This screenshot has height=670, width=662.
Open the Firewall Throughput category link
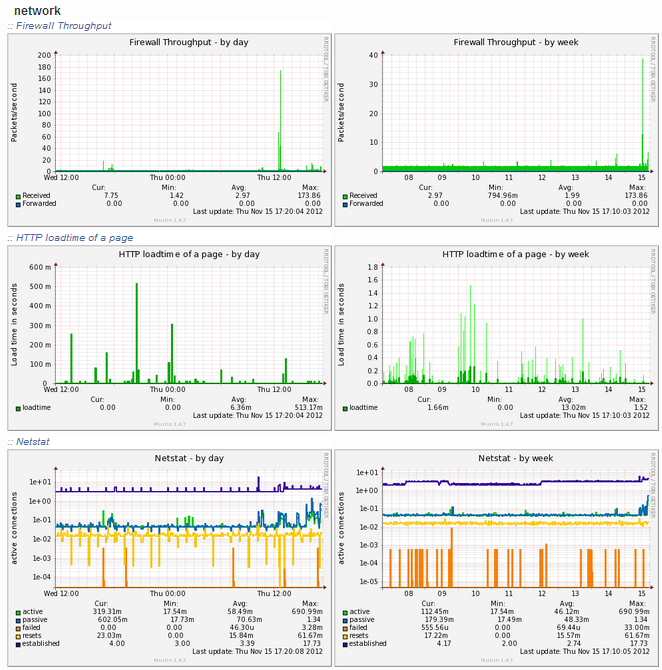(63, 26)
